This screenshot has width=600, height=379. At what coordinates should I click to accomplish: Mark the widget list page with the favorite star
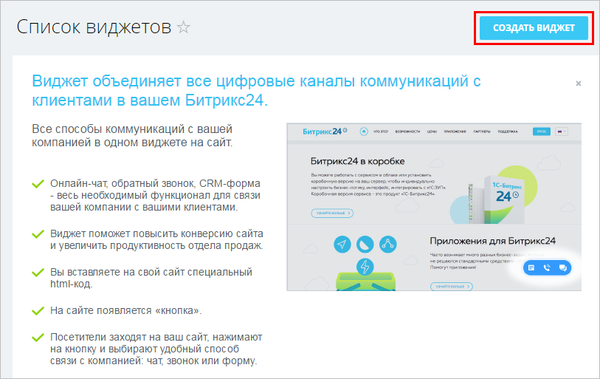tap(184, 27)
